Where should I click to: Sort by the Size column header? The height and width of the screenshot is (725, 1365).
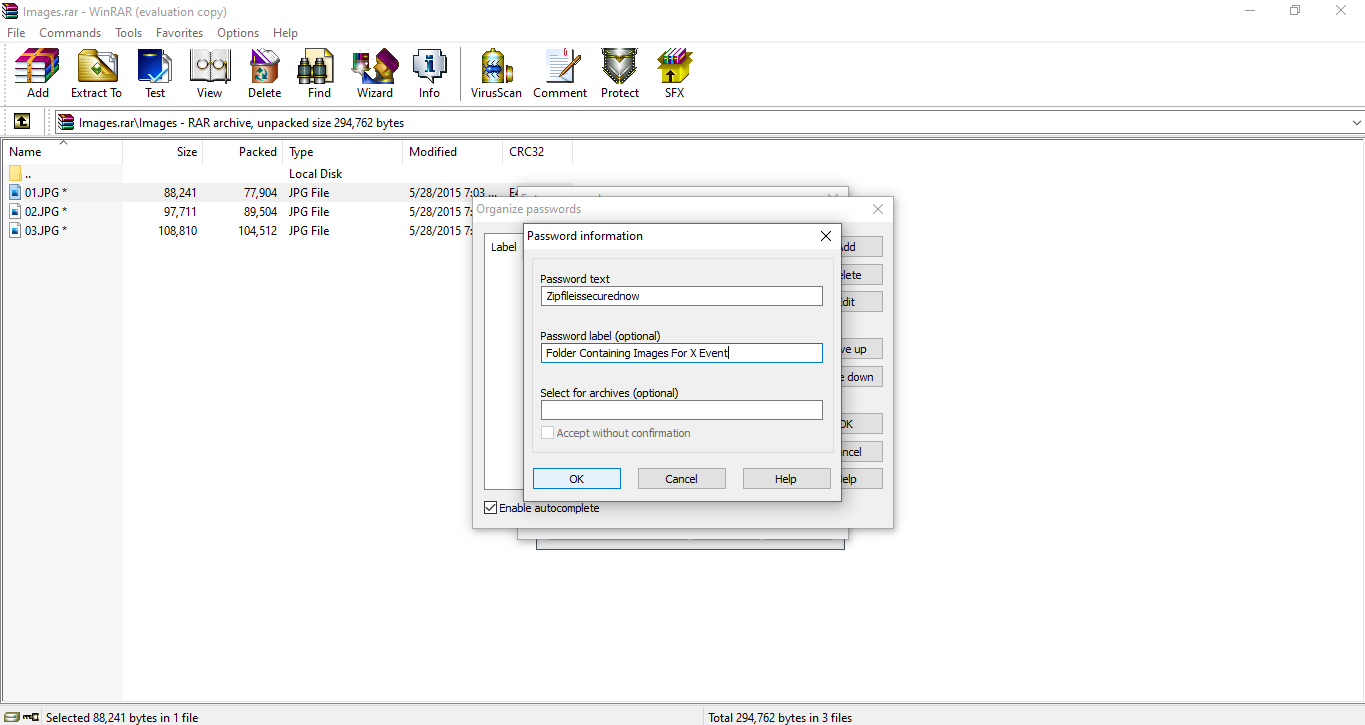tap(163, 152)
